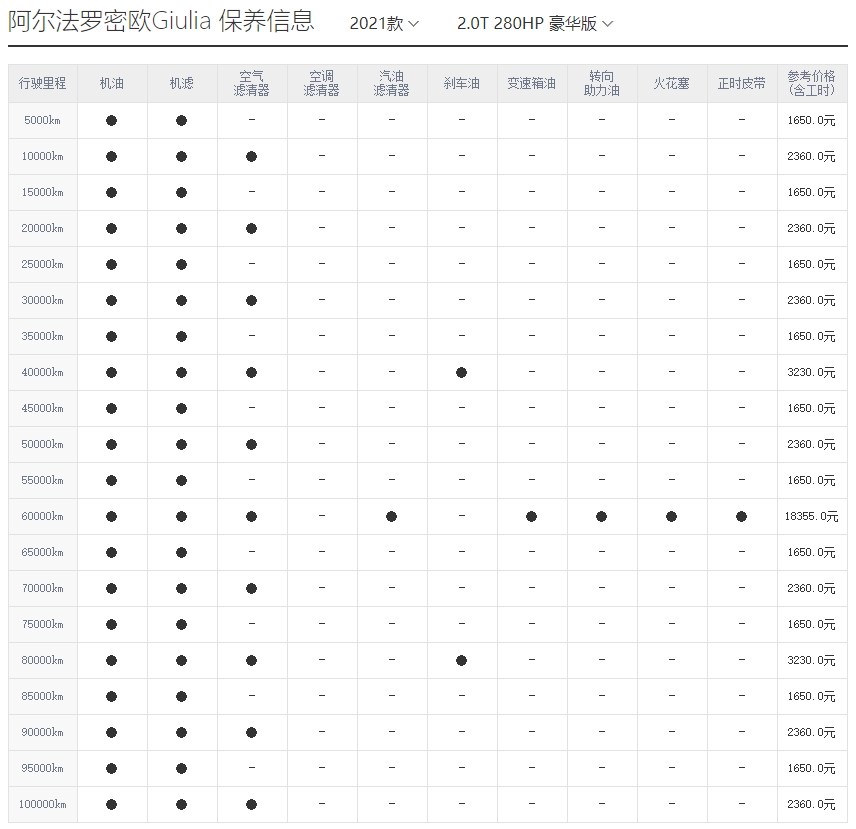Select the 5000km mileage row label

(x=43, y=121)
